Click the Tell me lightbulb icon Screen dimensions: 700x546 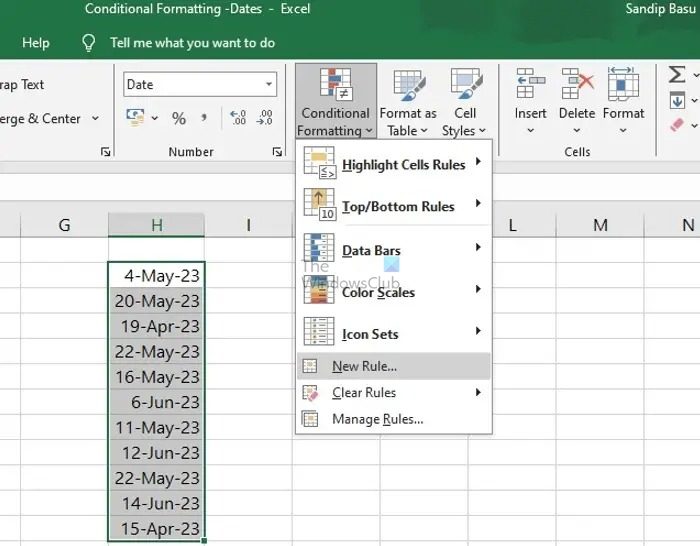(88, 43)
